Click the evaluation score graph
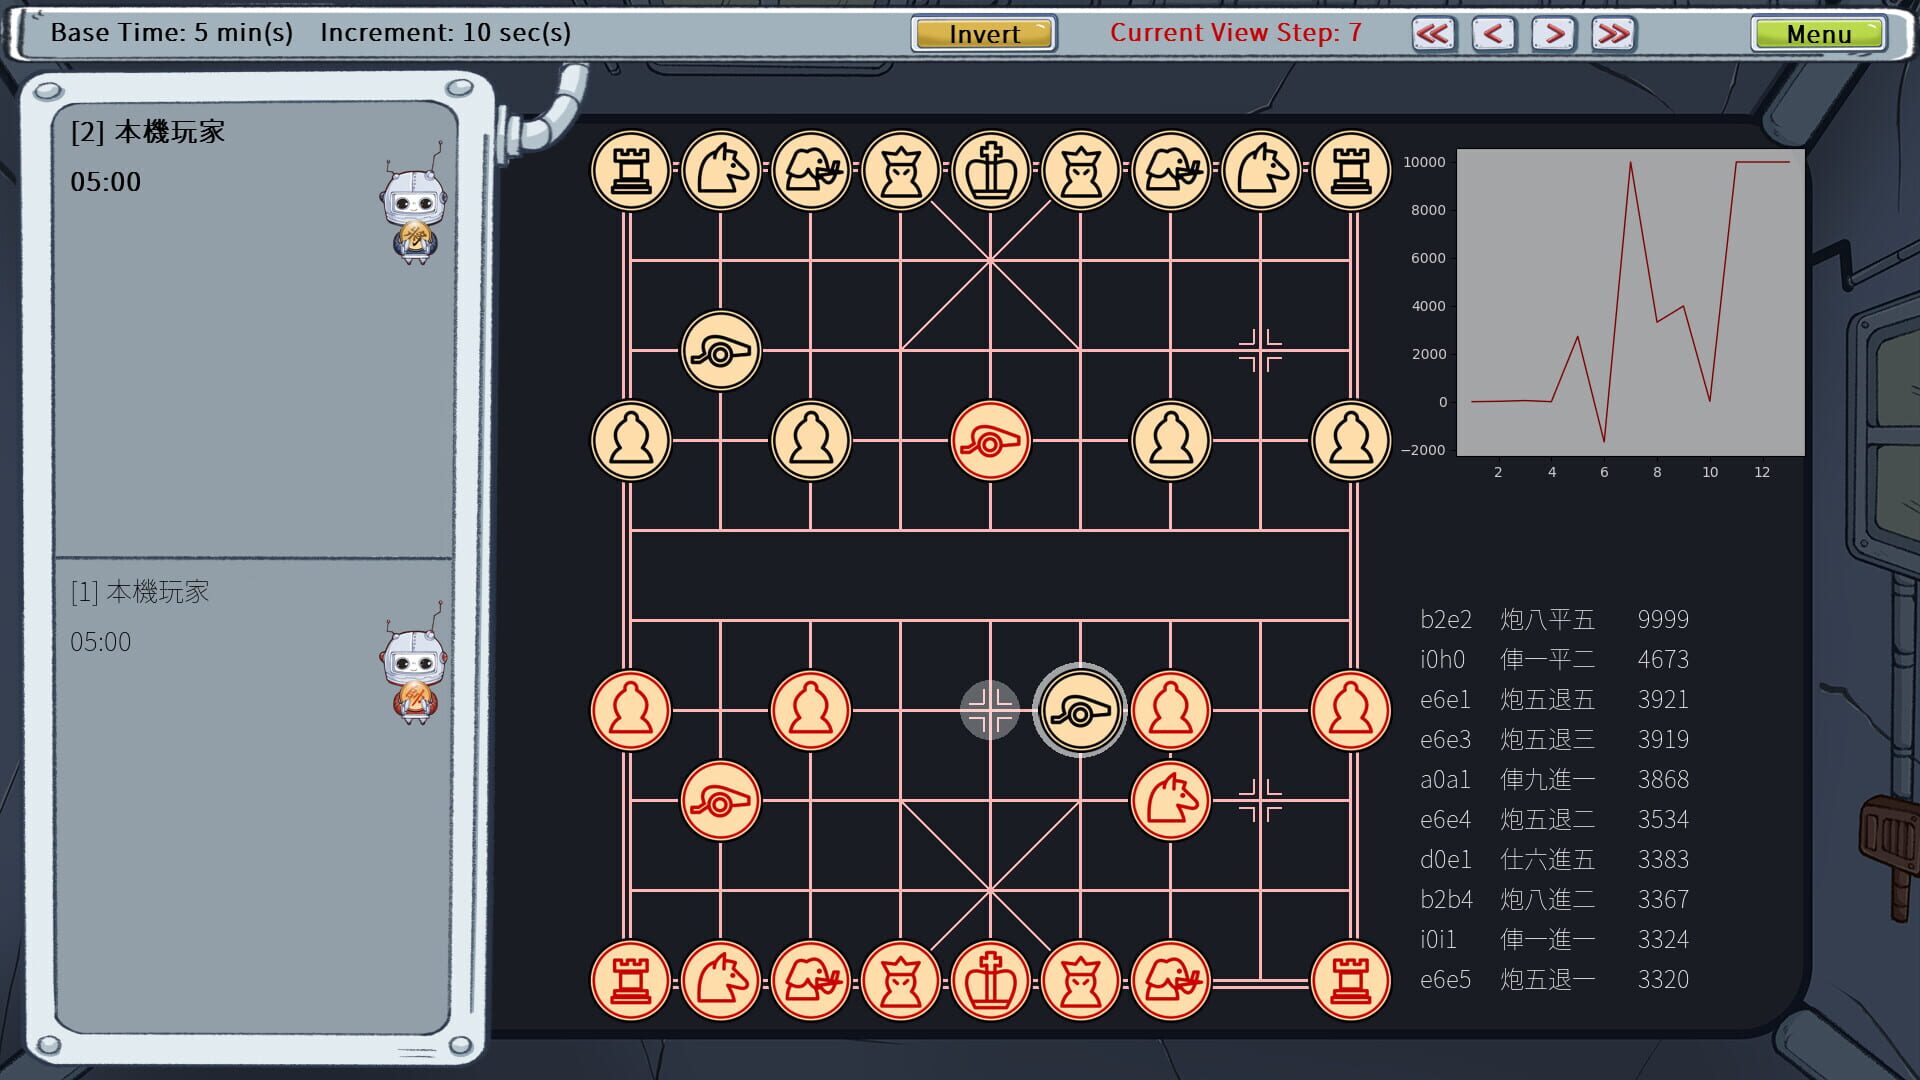Viewport: 1920px width, 1080px height. coord(1627,300)
